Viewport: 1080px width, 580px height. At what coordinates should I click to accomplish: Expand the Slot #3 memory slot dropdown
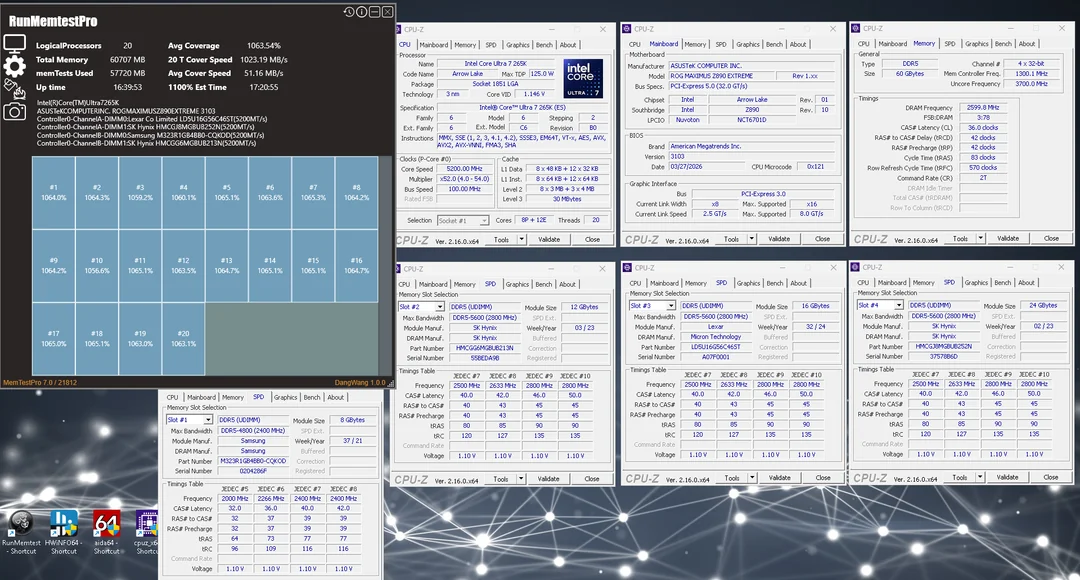[652, 306]
